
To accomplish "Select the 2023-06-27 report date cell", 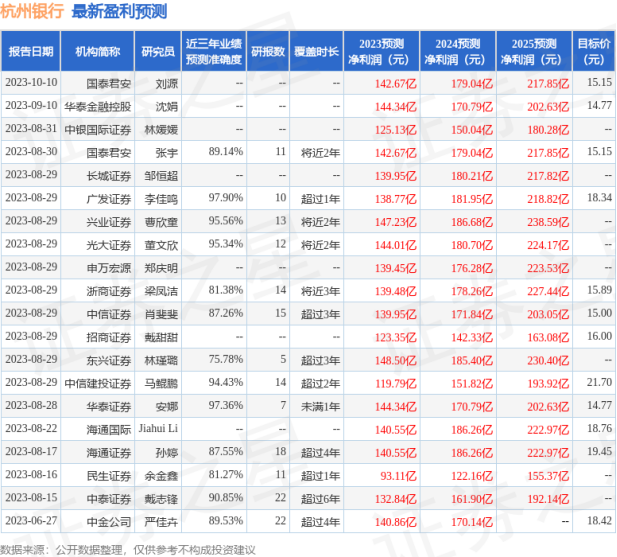I will click(x=31, y=520).
